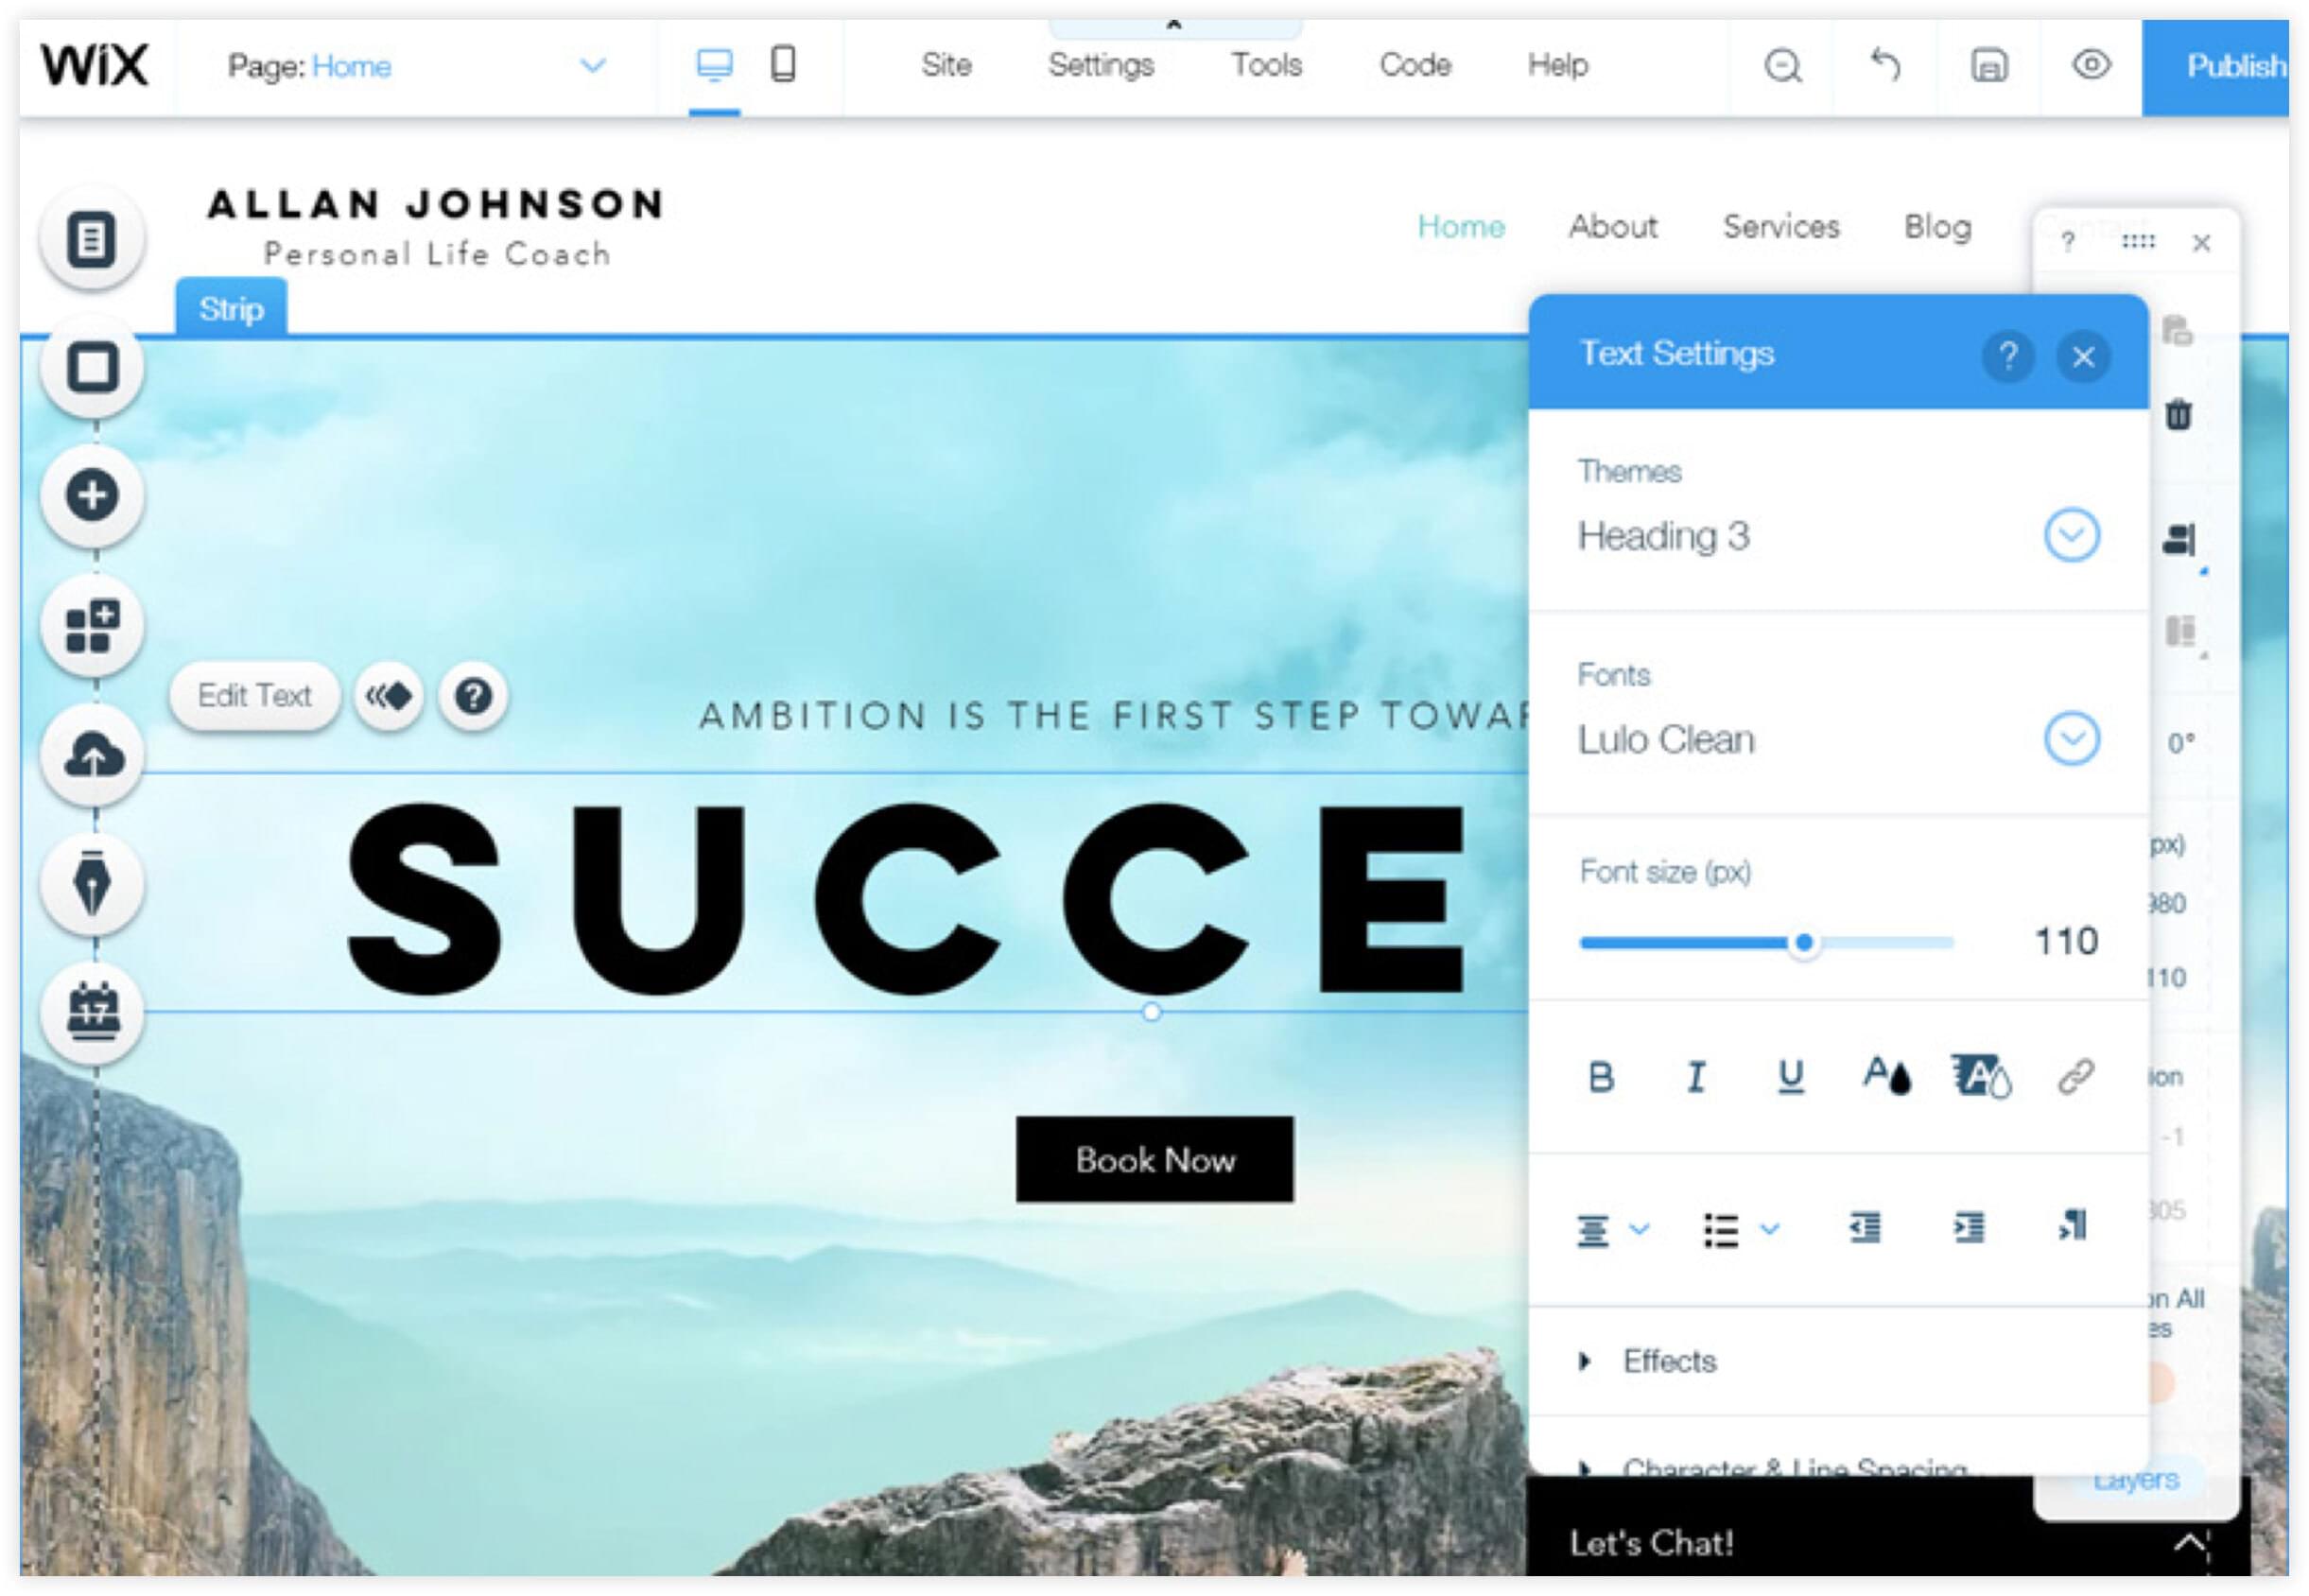Open the Themes Heading 3 dropdown

tap(2070, 536)
